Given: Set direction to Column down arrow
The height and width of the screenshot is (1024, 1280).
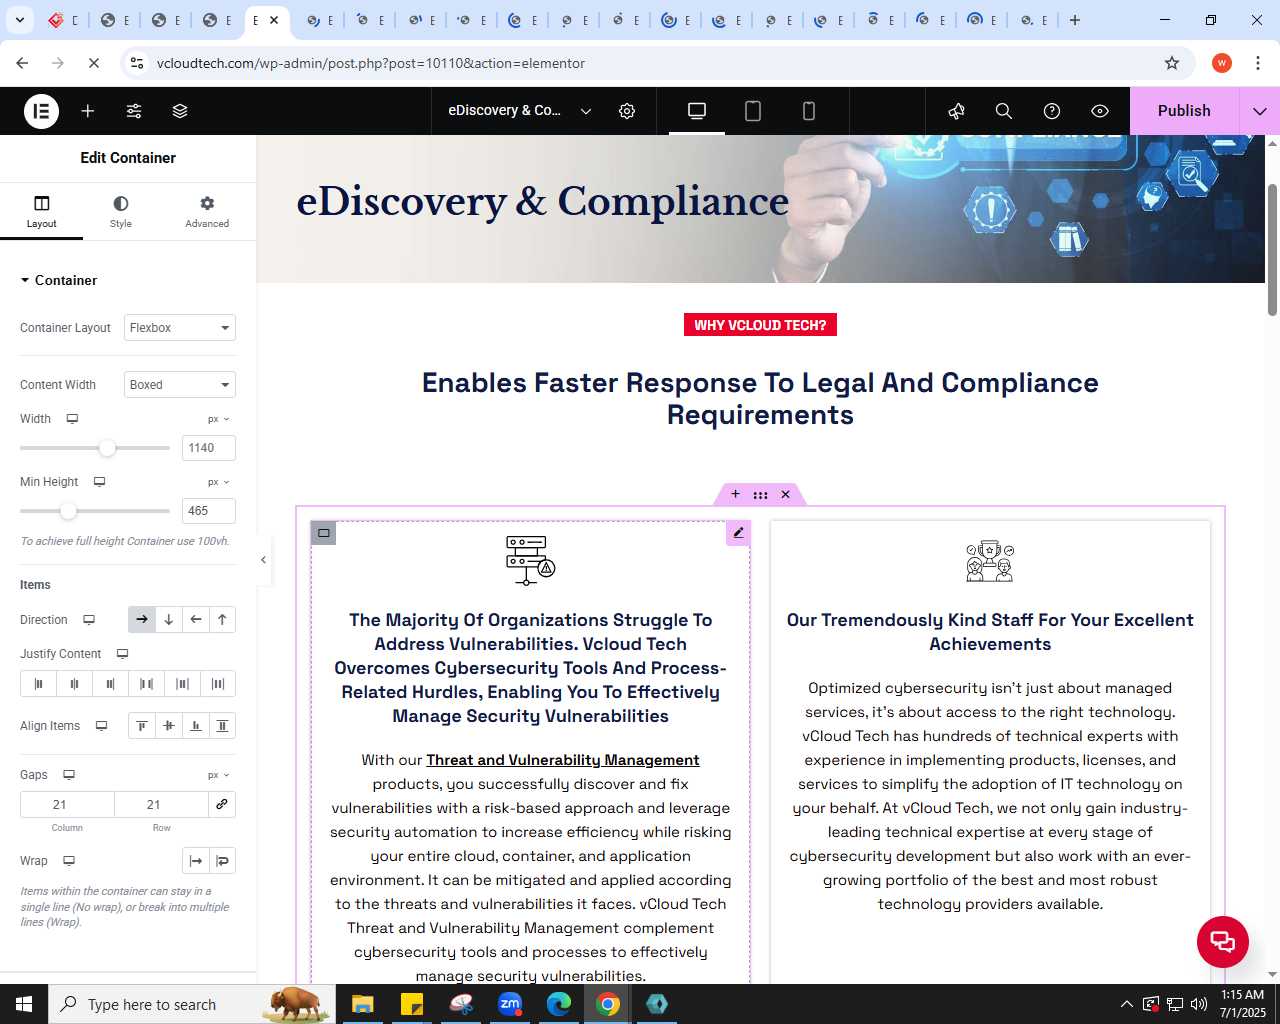Looking at the screenshot, I should coord(169,620).
